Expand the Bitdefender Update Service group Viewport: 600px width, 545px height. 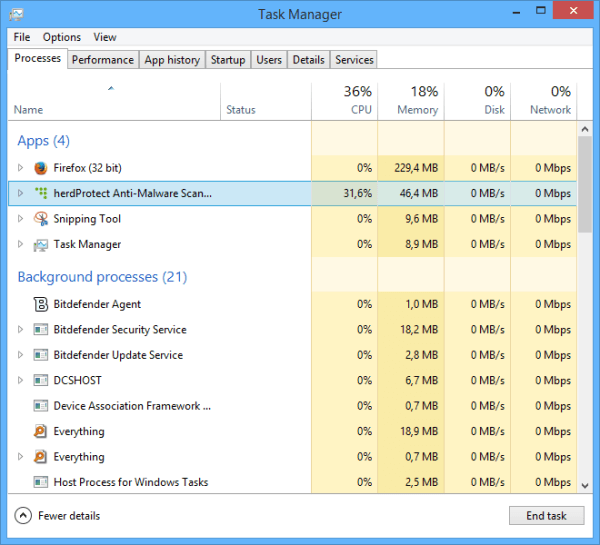[20, 355]
